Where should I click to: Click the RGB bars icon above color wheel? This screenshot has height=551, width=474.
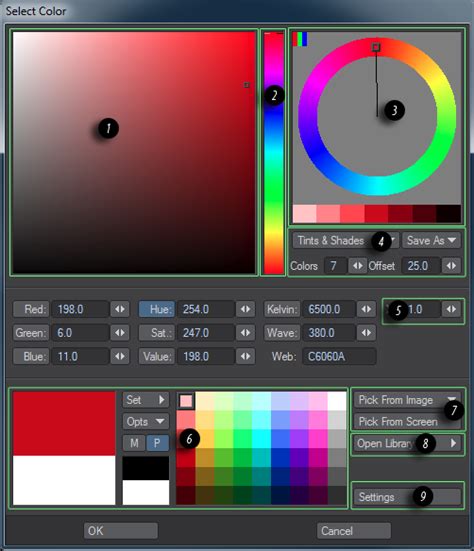click(300, 39)
